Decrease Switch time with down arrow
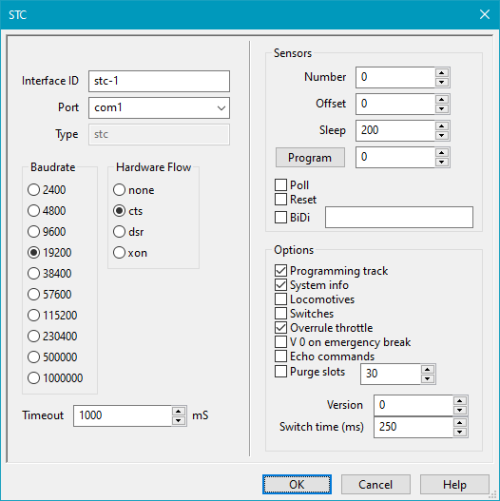Image resolution: width=500 pixels, height=501 pixels. [x=460, y=432]
